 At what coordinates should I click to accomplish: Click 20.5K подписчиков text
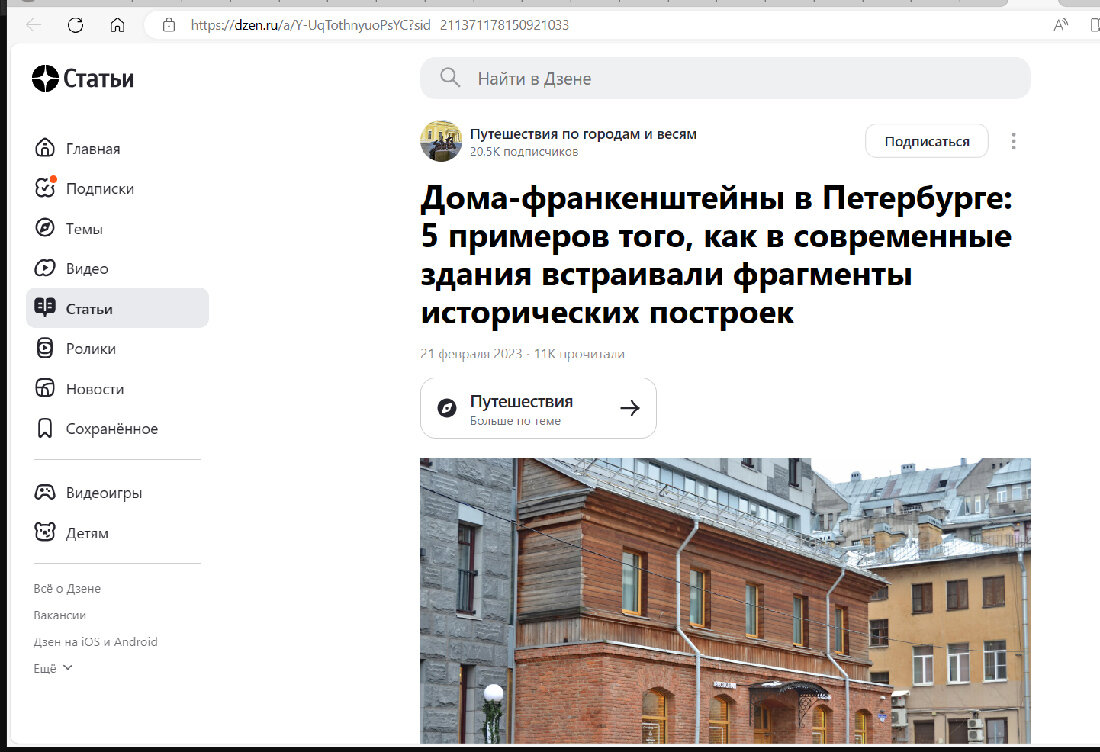(524, 152)
